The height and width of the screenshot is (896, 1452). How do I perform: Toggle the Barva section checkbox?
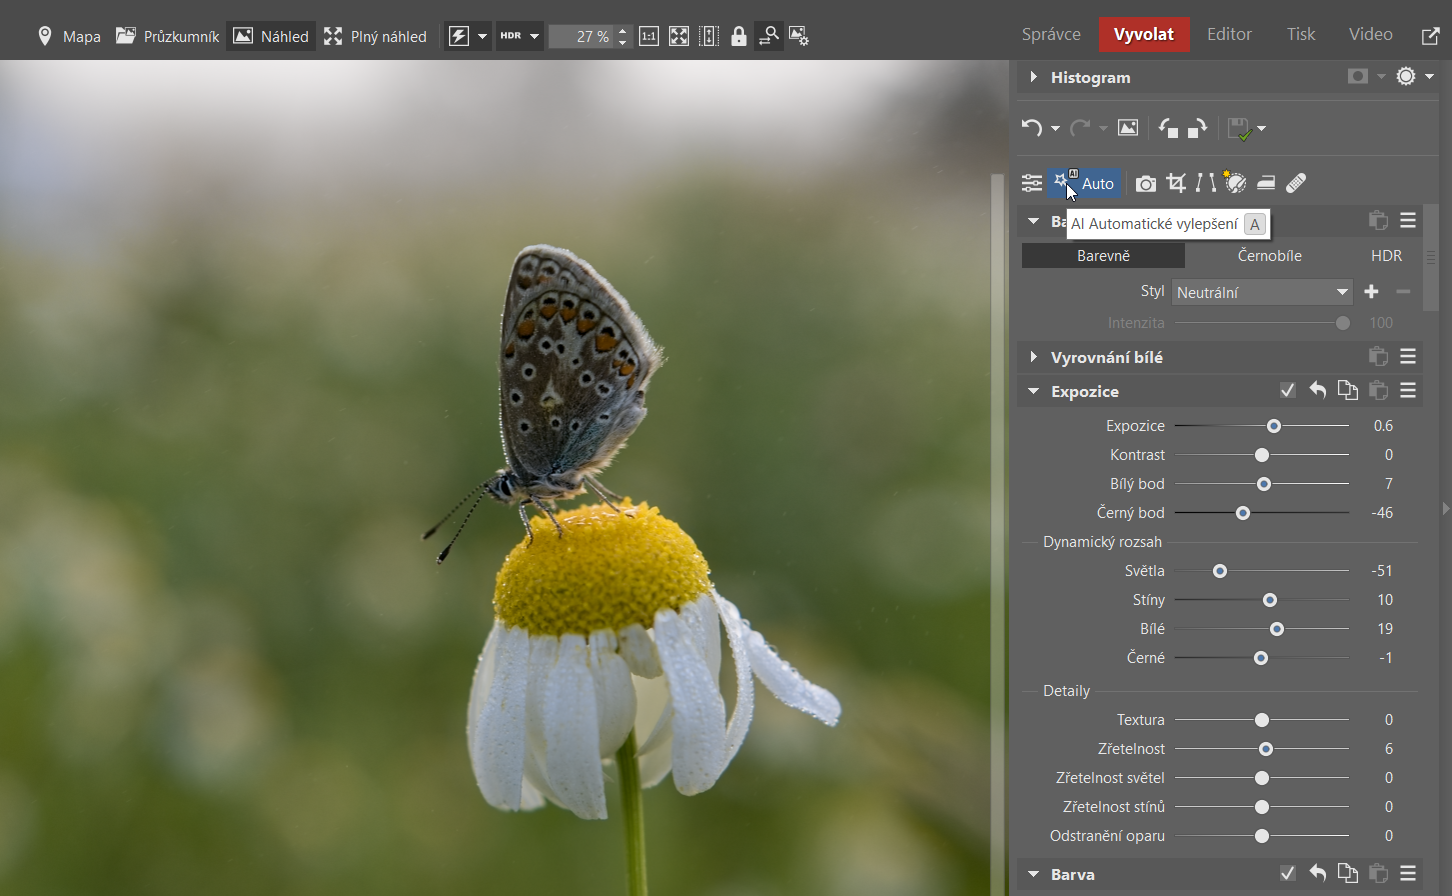1288,874
